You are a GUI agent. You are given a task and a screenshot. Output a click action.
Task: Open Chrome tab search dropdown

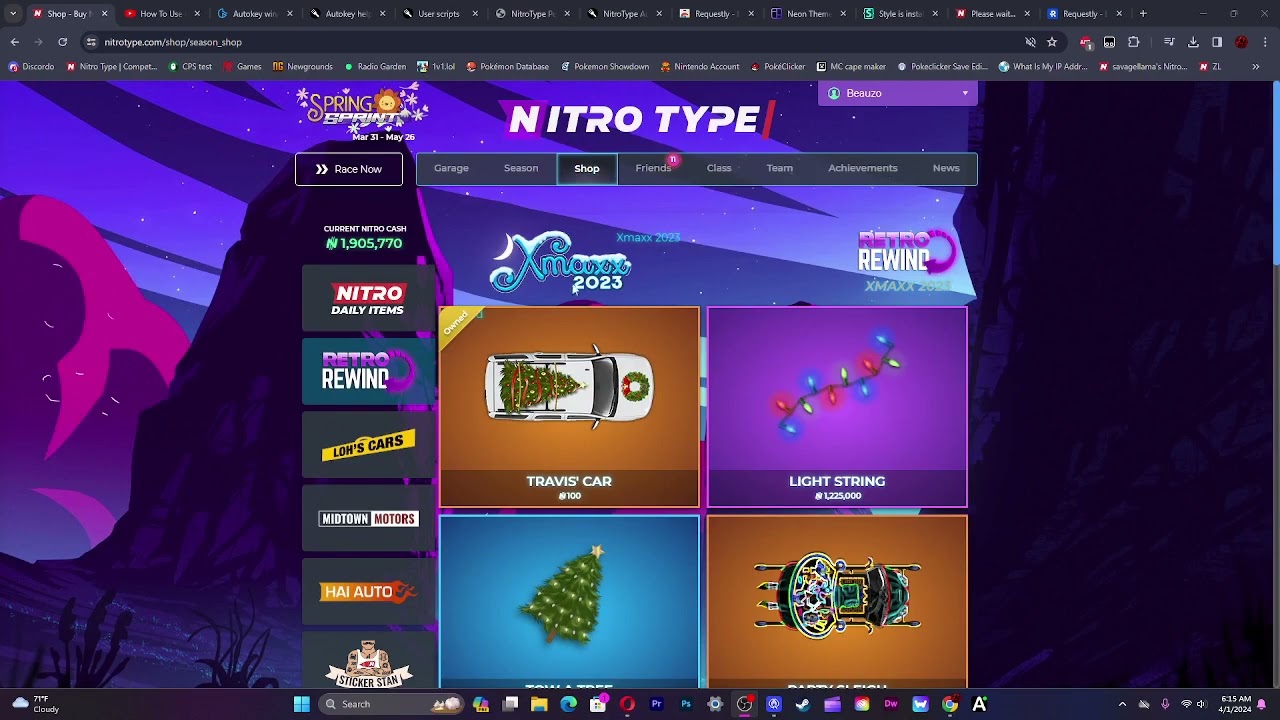point(12,13)
